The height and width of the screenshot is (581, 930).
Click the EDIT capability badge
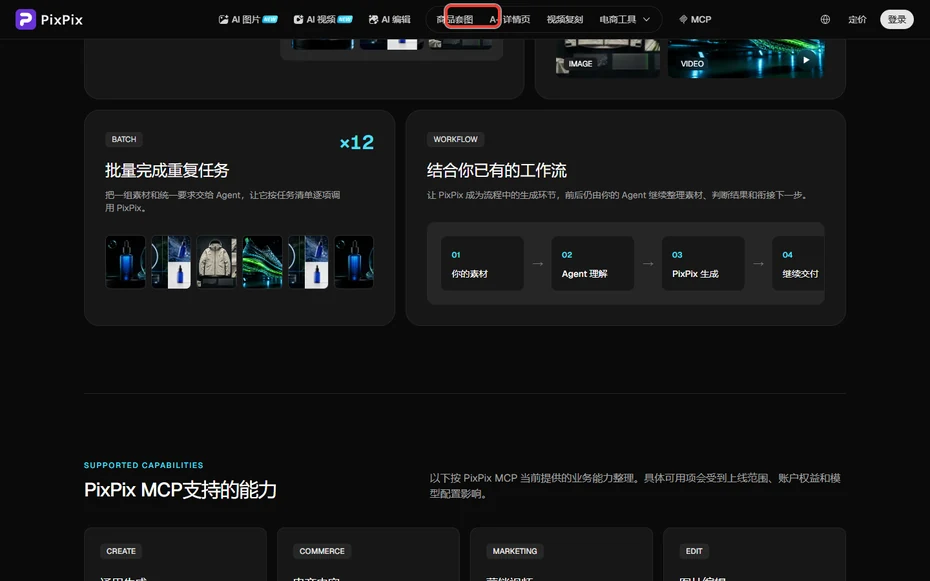click(694, 551)
